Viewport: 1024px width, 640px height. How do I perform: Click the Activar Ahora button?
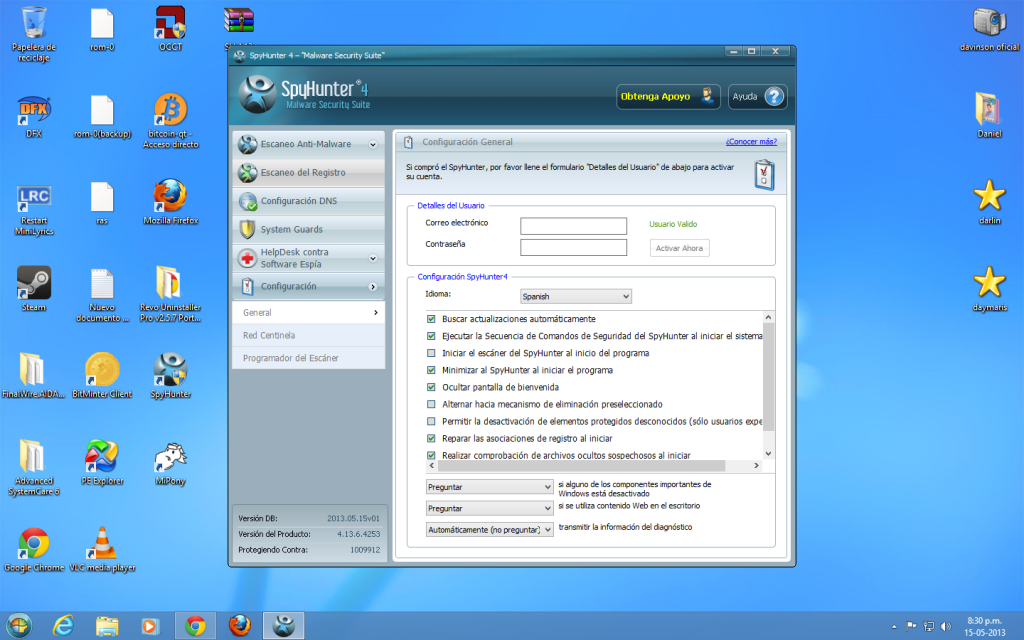click(679, 249)
